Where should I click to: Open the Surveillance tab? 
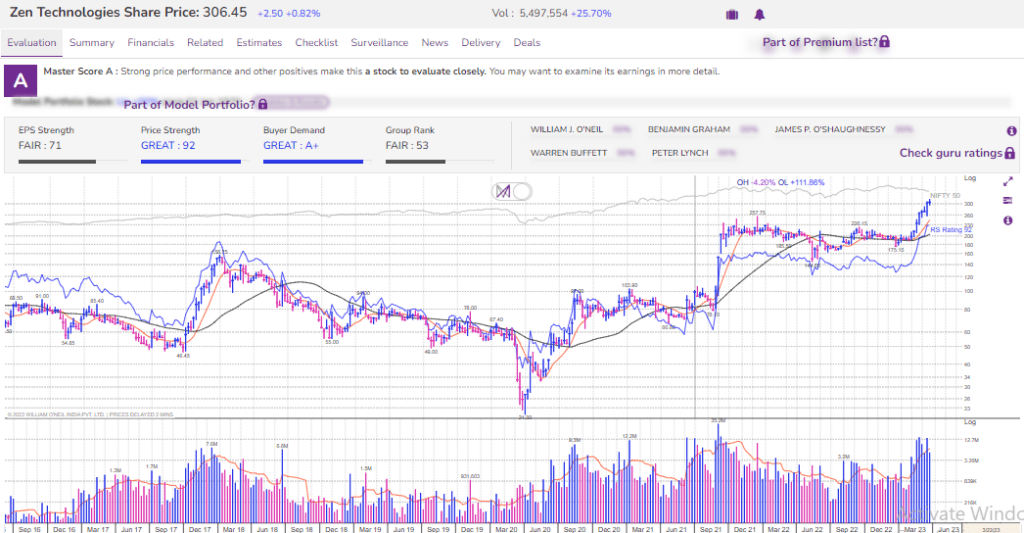[379, 42]
